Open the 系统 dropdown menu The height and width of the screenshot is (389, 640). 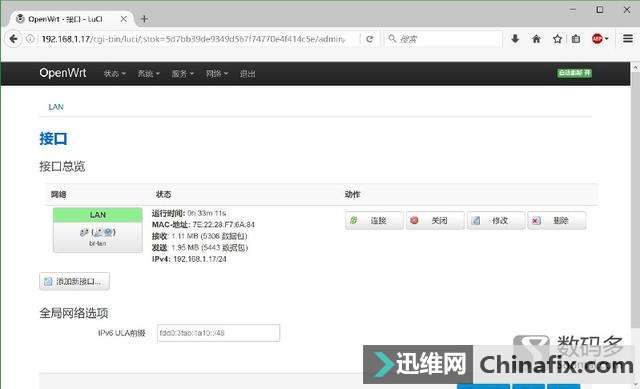click(x=148, y=74)
